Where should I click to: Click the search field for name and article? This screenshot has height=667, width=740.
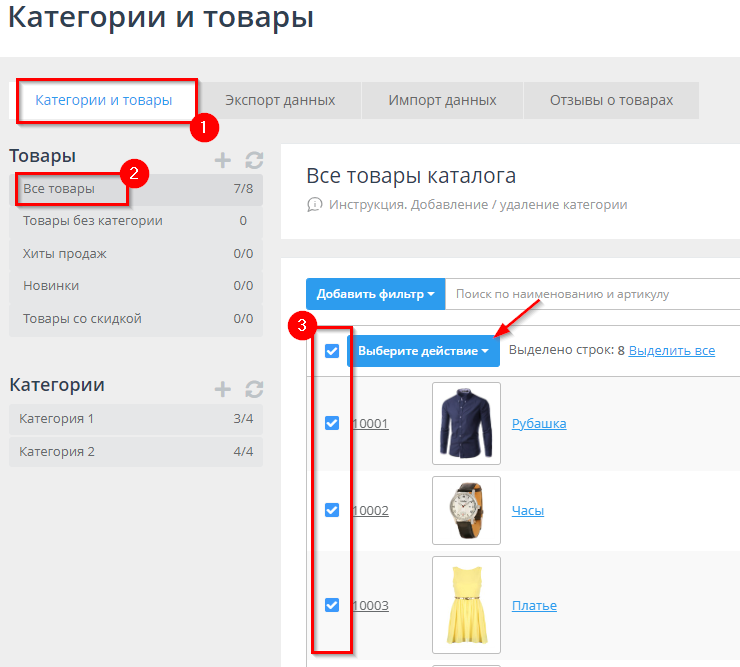(590, 294)
